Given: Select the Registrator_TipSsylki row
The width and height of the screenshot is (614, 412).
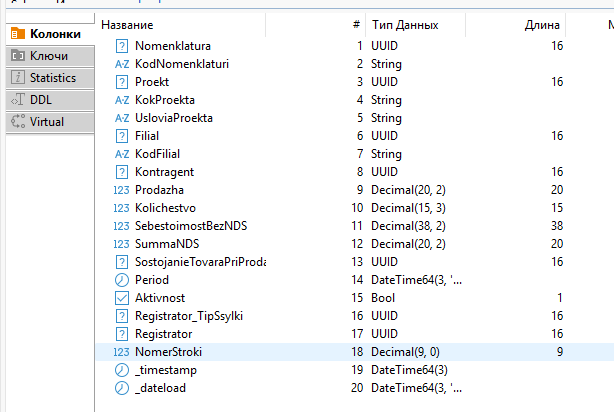Looking at the screenshot, I should point(189,316).
